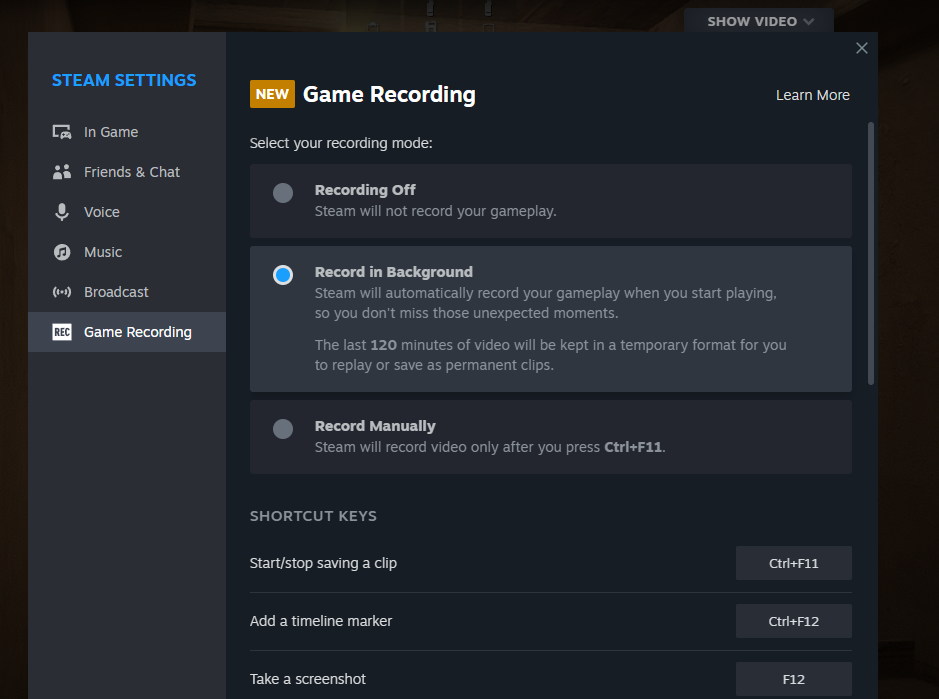Click the Voice microphone icon
The width and height of the screenshot is (939, 699).
click(62, 212)
